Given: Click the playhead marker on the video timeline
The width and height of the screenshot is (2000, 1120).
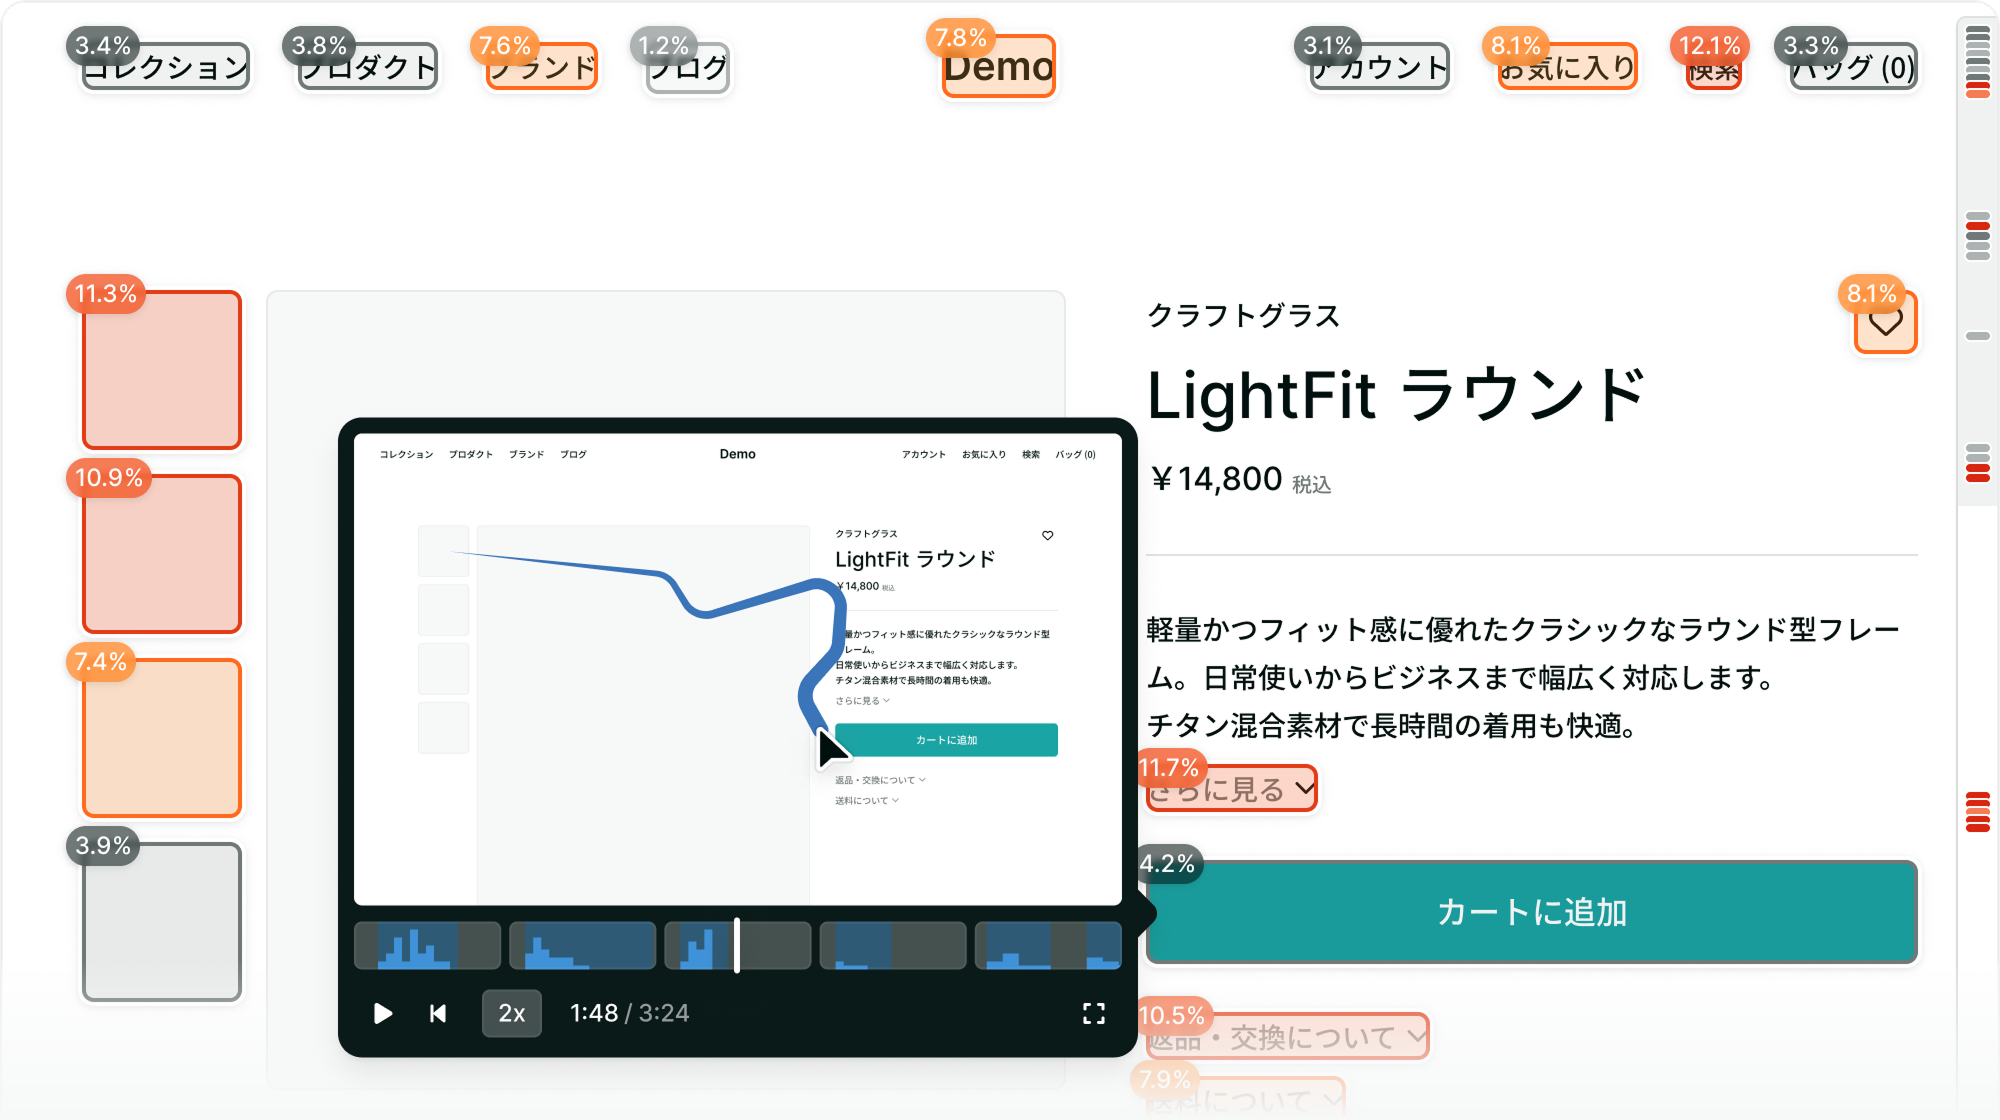Looking at the screenshot, I should tap(736, 944).
